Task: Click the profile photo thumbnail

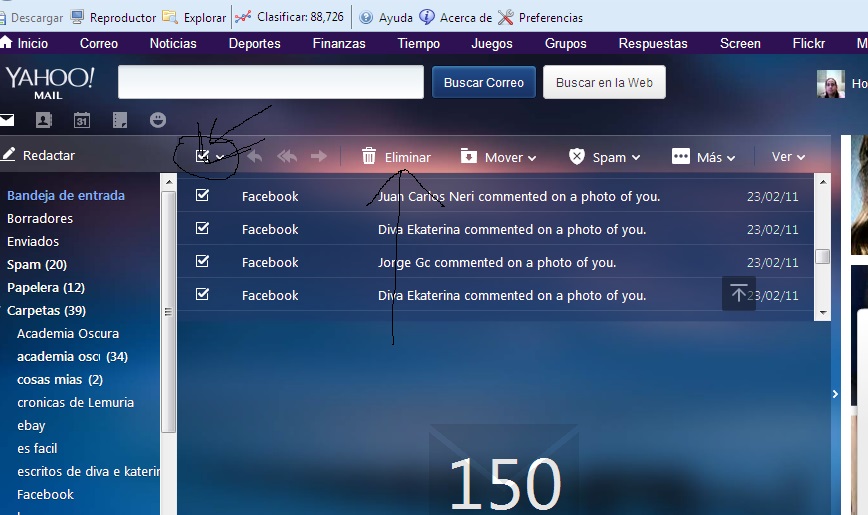Action: 830,84
